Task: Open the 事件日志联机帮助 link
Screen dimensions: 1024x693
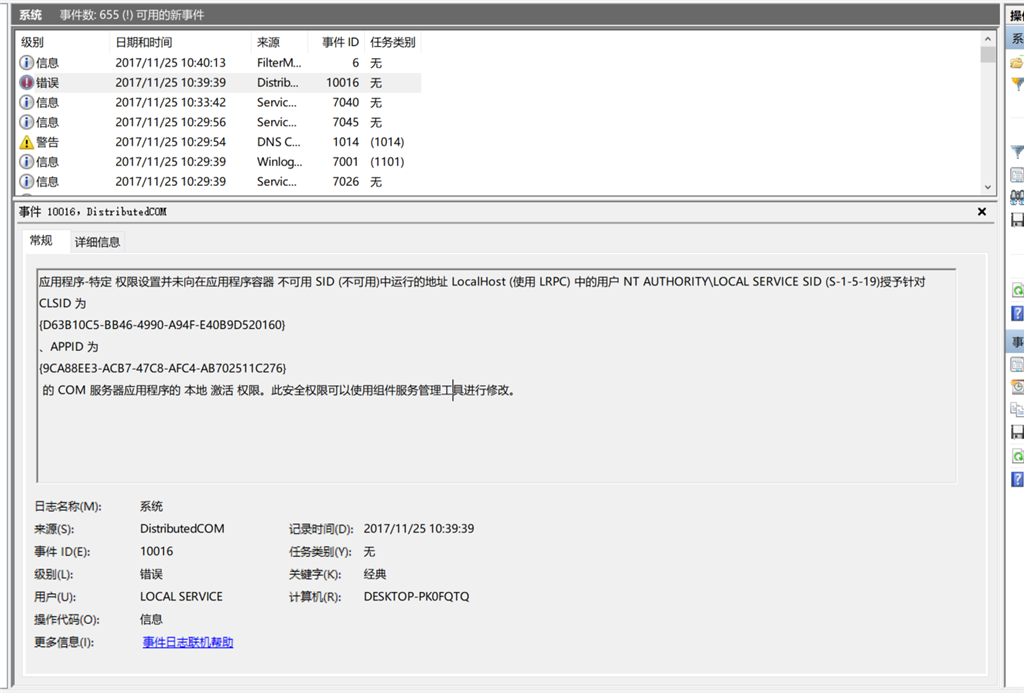Action: coord(188,642)
